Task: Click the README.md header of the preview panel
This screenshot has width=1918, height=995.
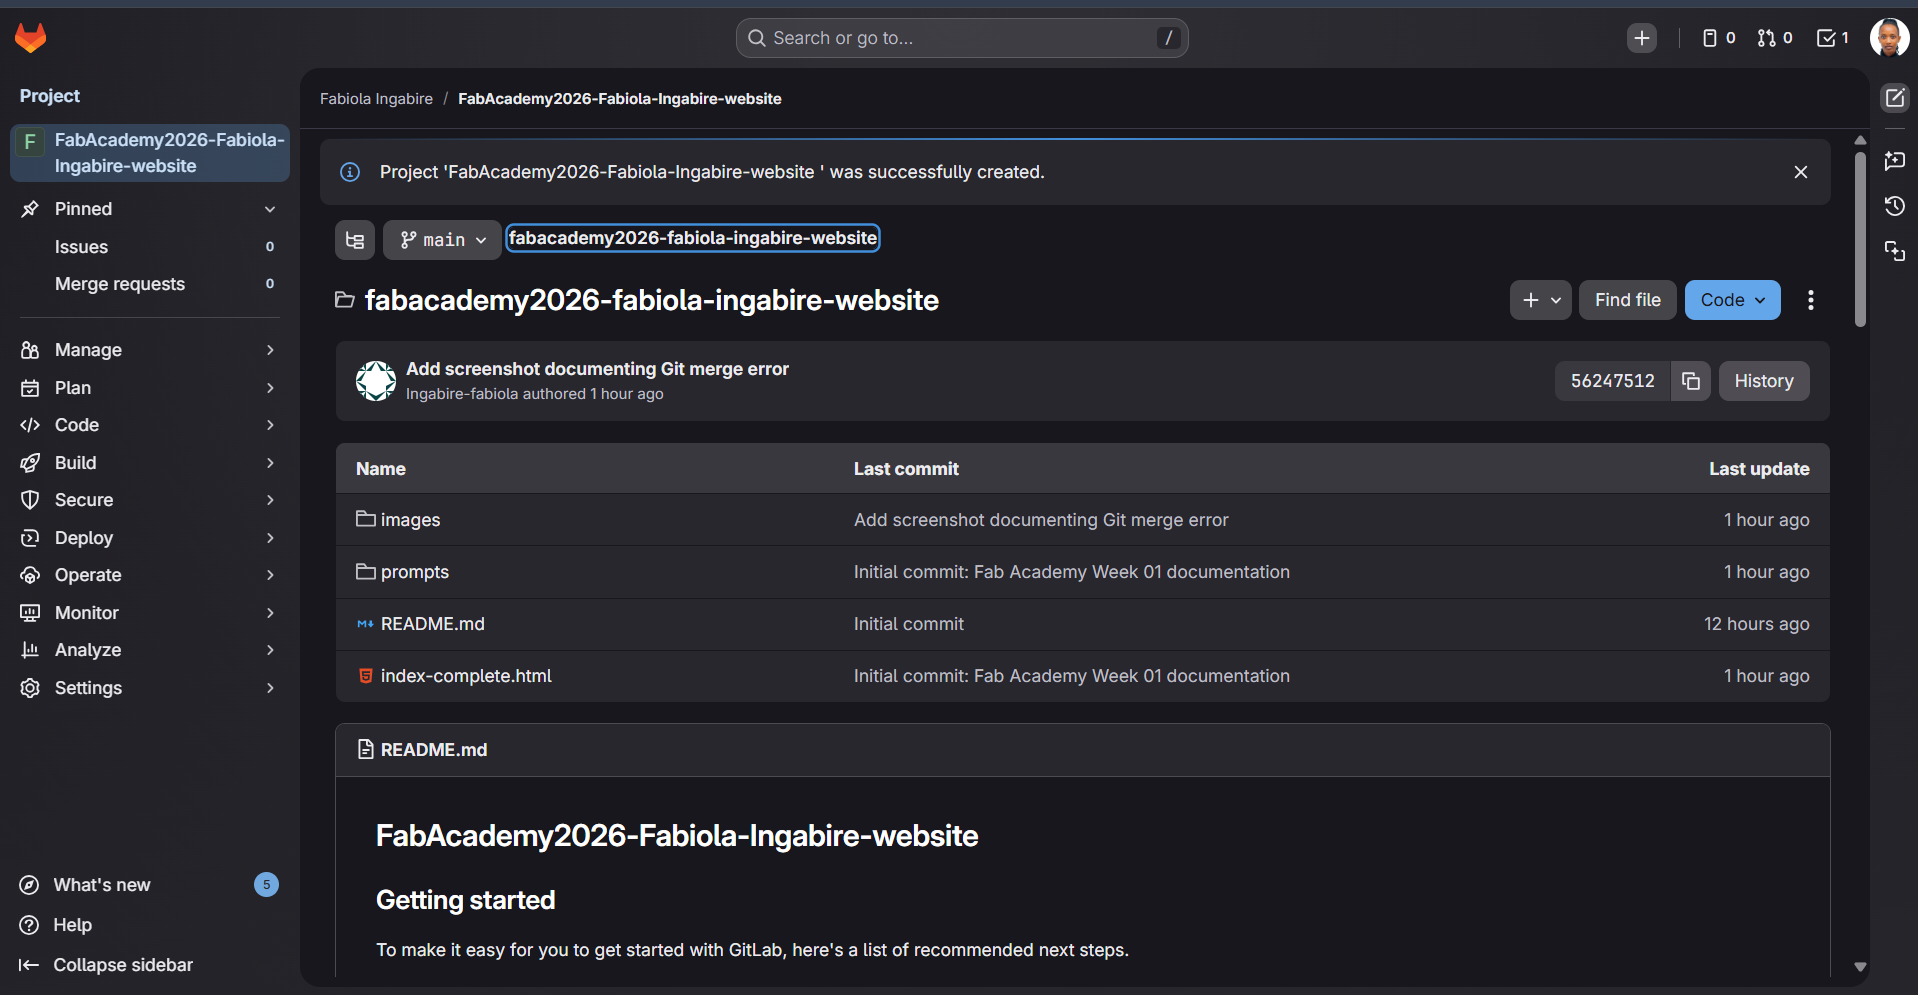Action: pos(434,750)
